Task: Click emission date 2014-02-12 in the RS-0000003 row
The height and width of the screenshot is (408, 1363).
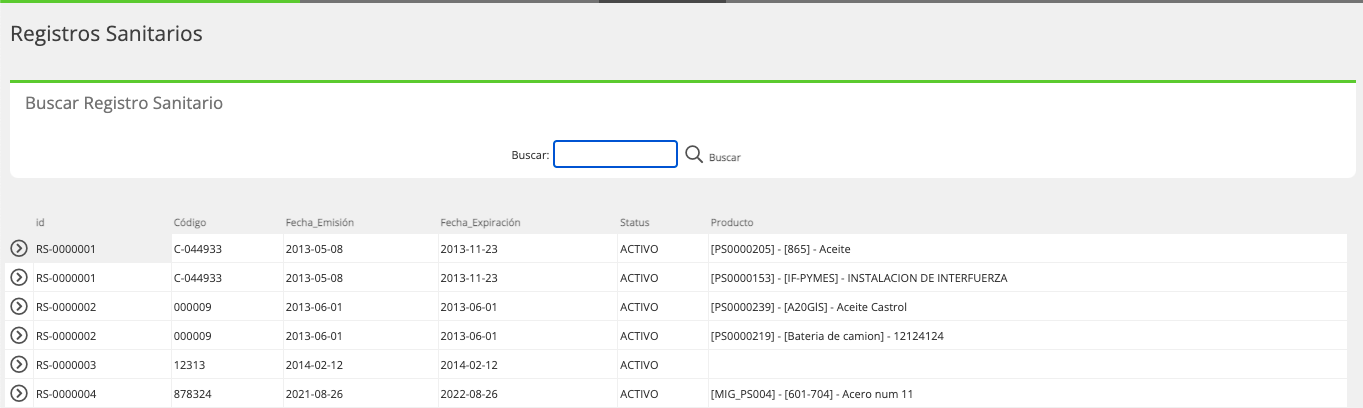Action: point(314,365)
